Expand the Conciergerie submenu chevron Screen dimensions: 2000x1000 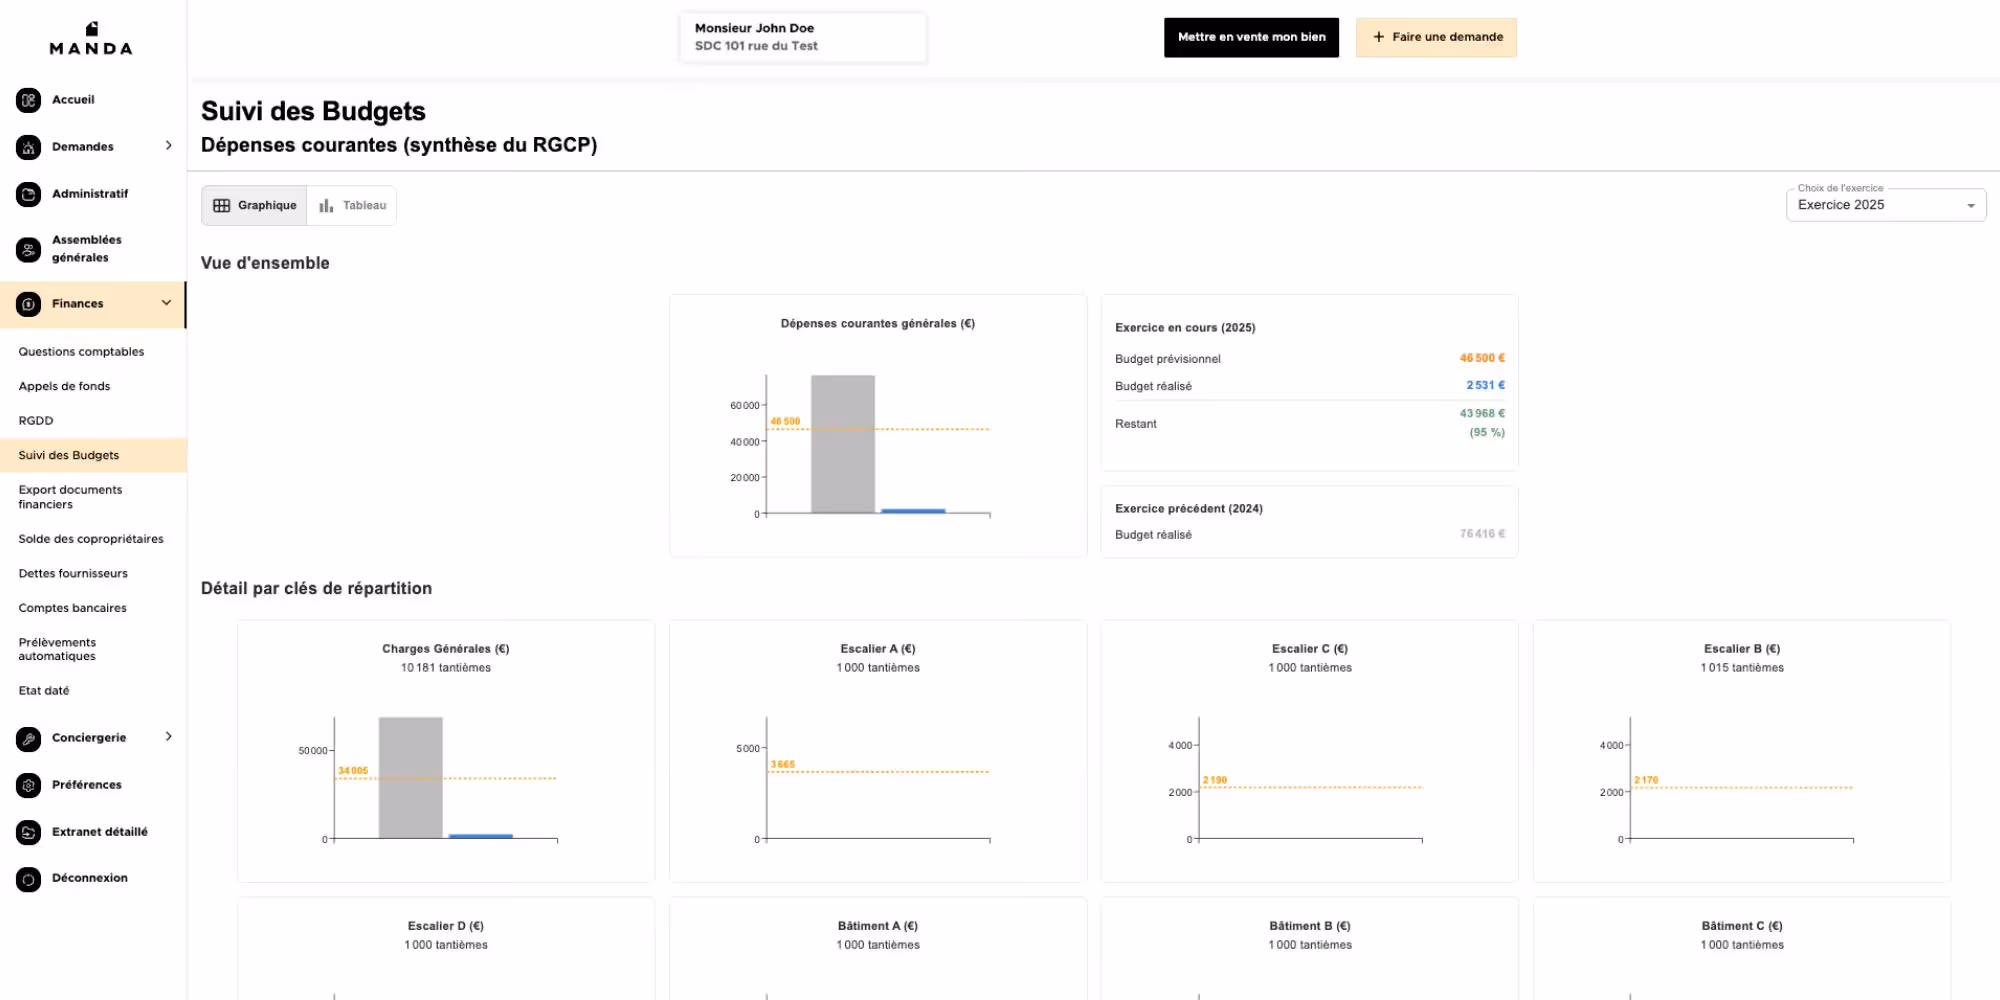coord(168,737)
